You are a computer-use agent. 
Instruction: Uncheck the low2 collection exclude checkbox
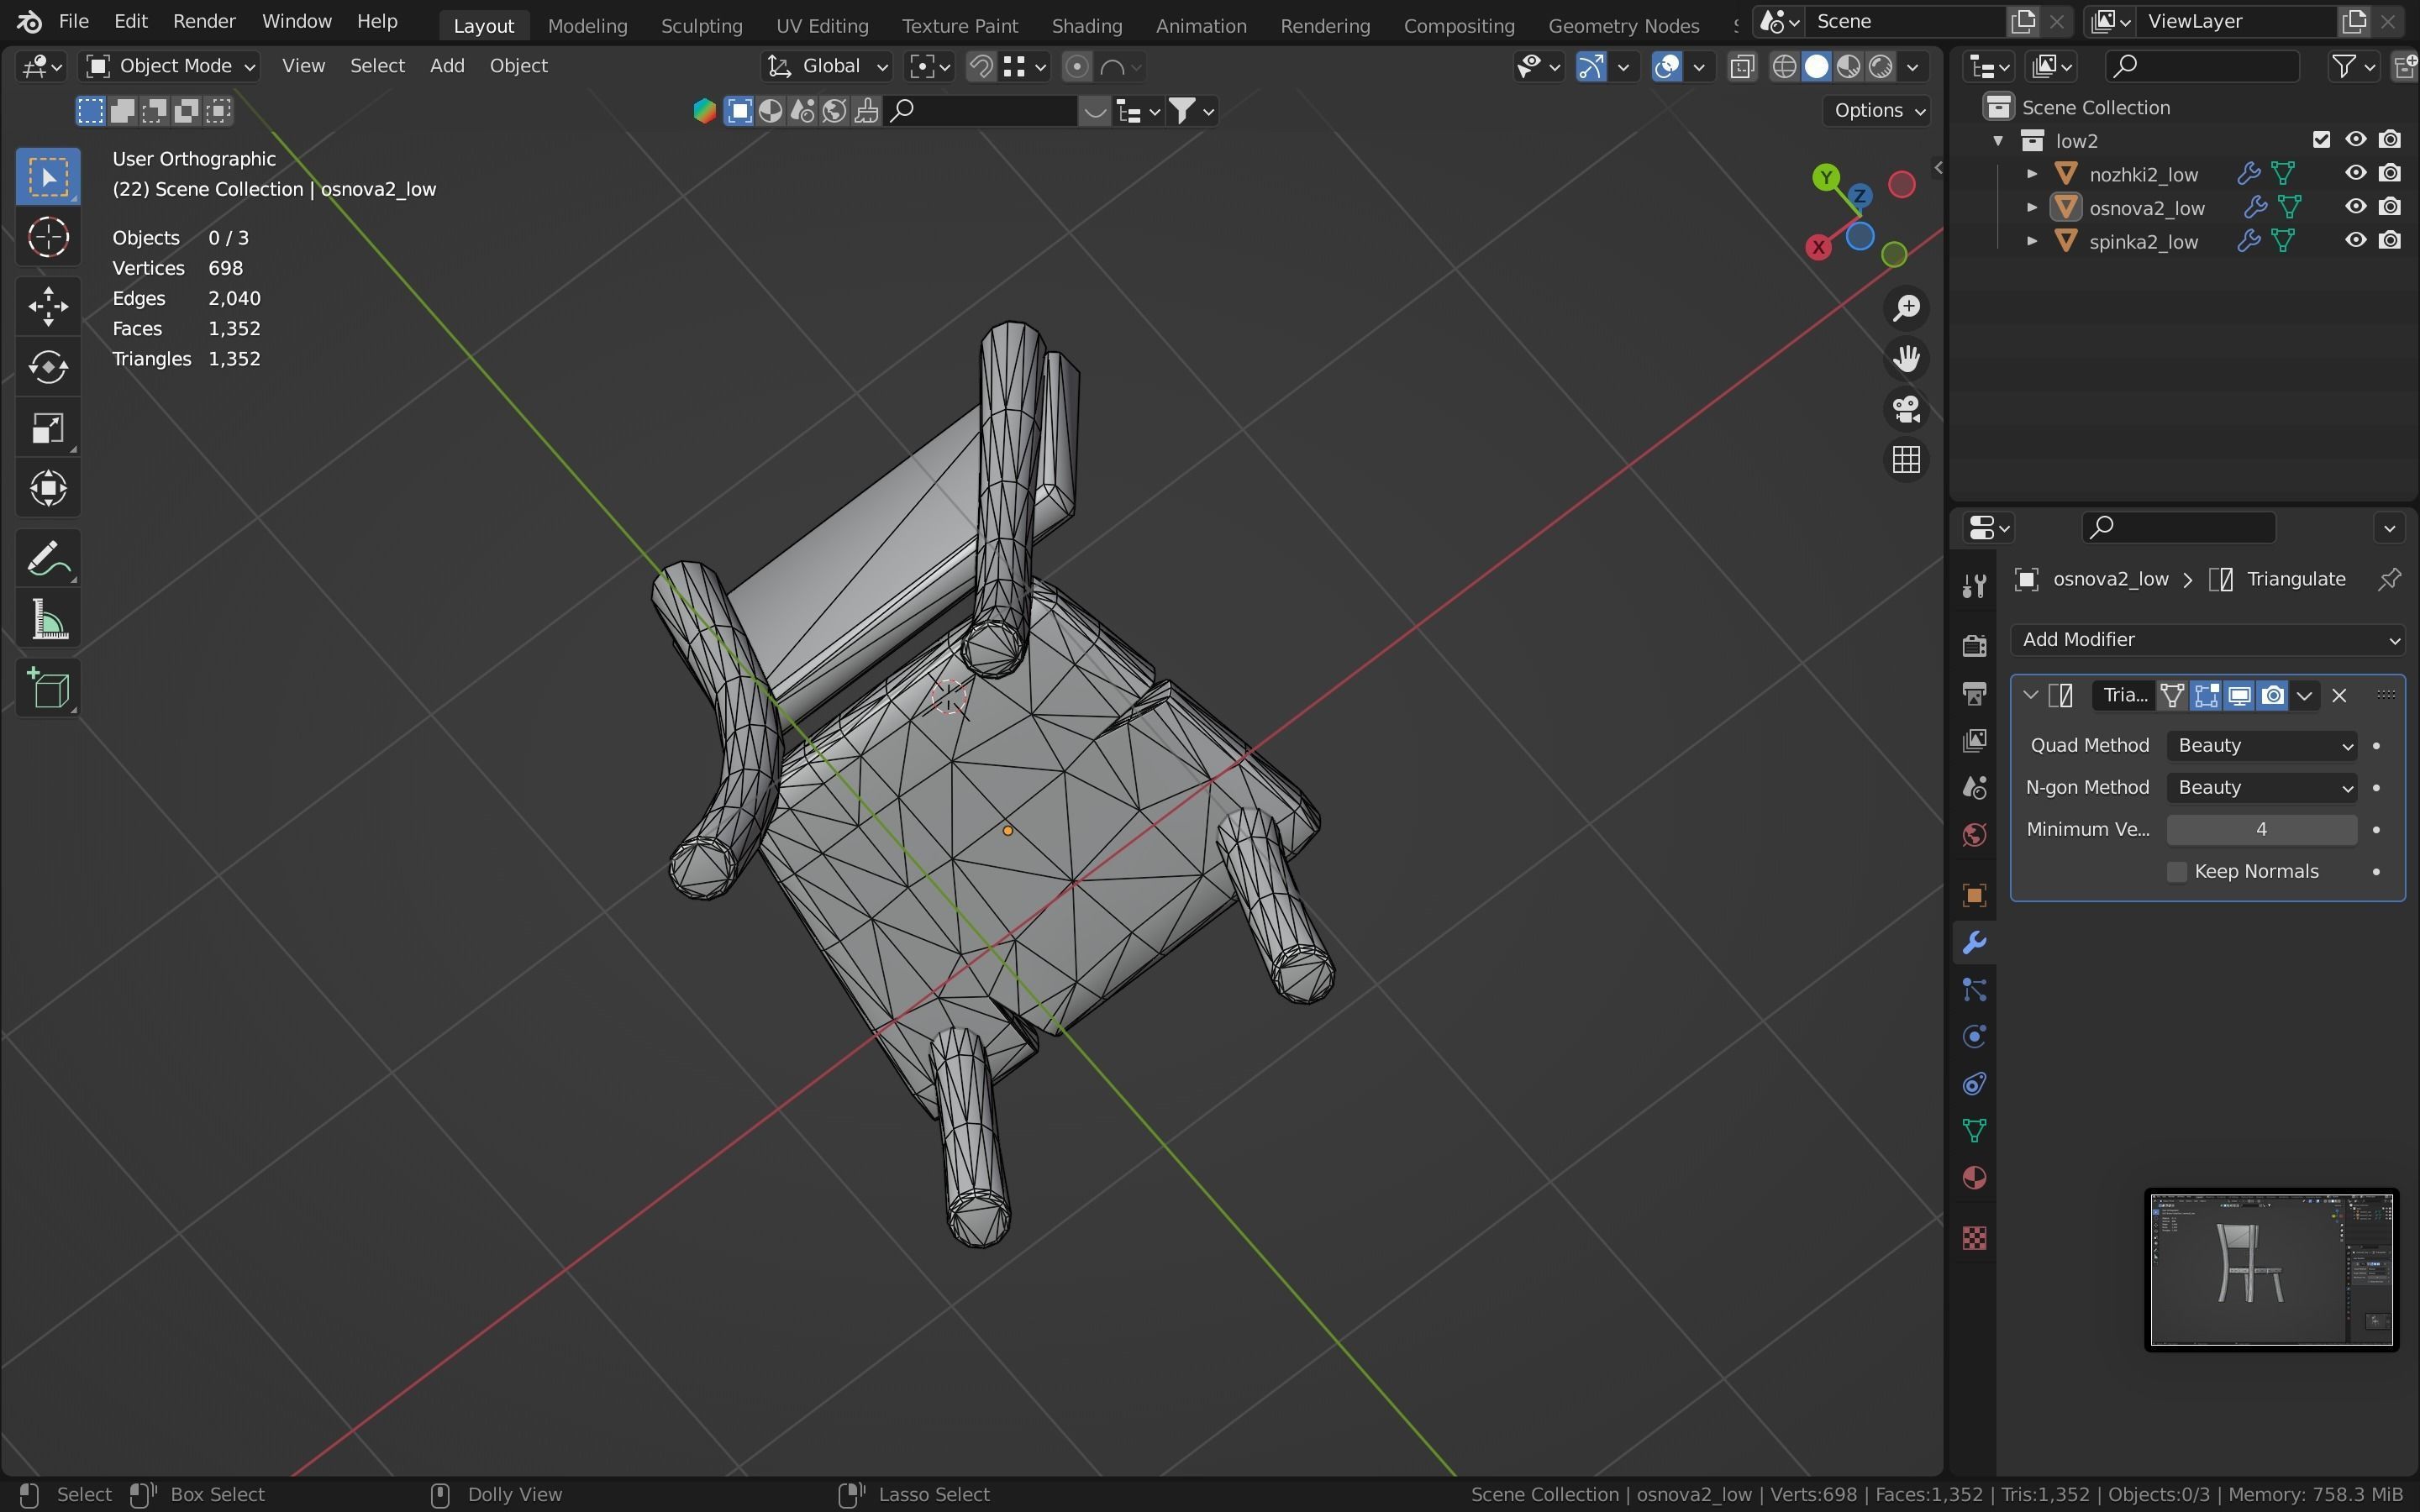coord(2322,140)
